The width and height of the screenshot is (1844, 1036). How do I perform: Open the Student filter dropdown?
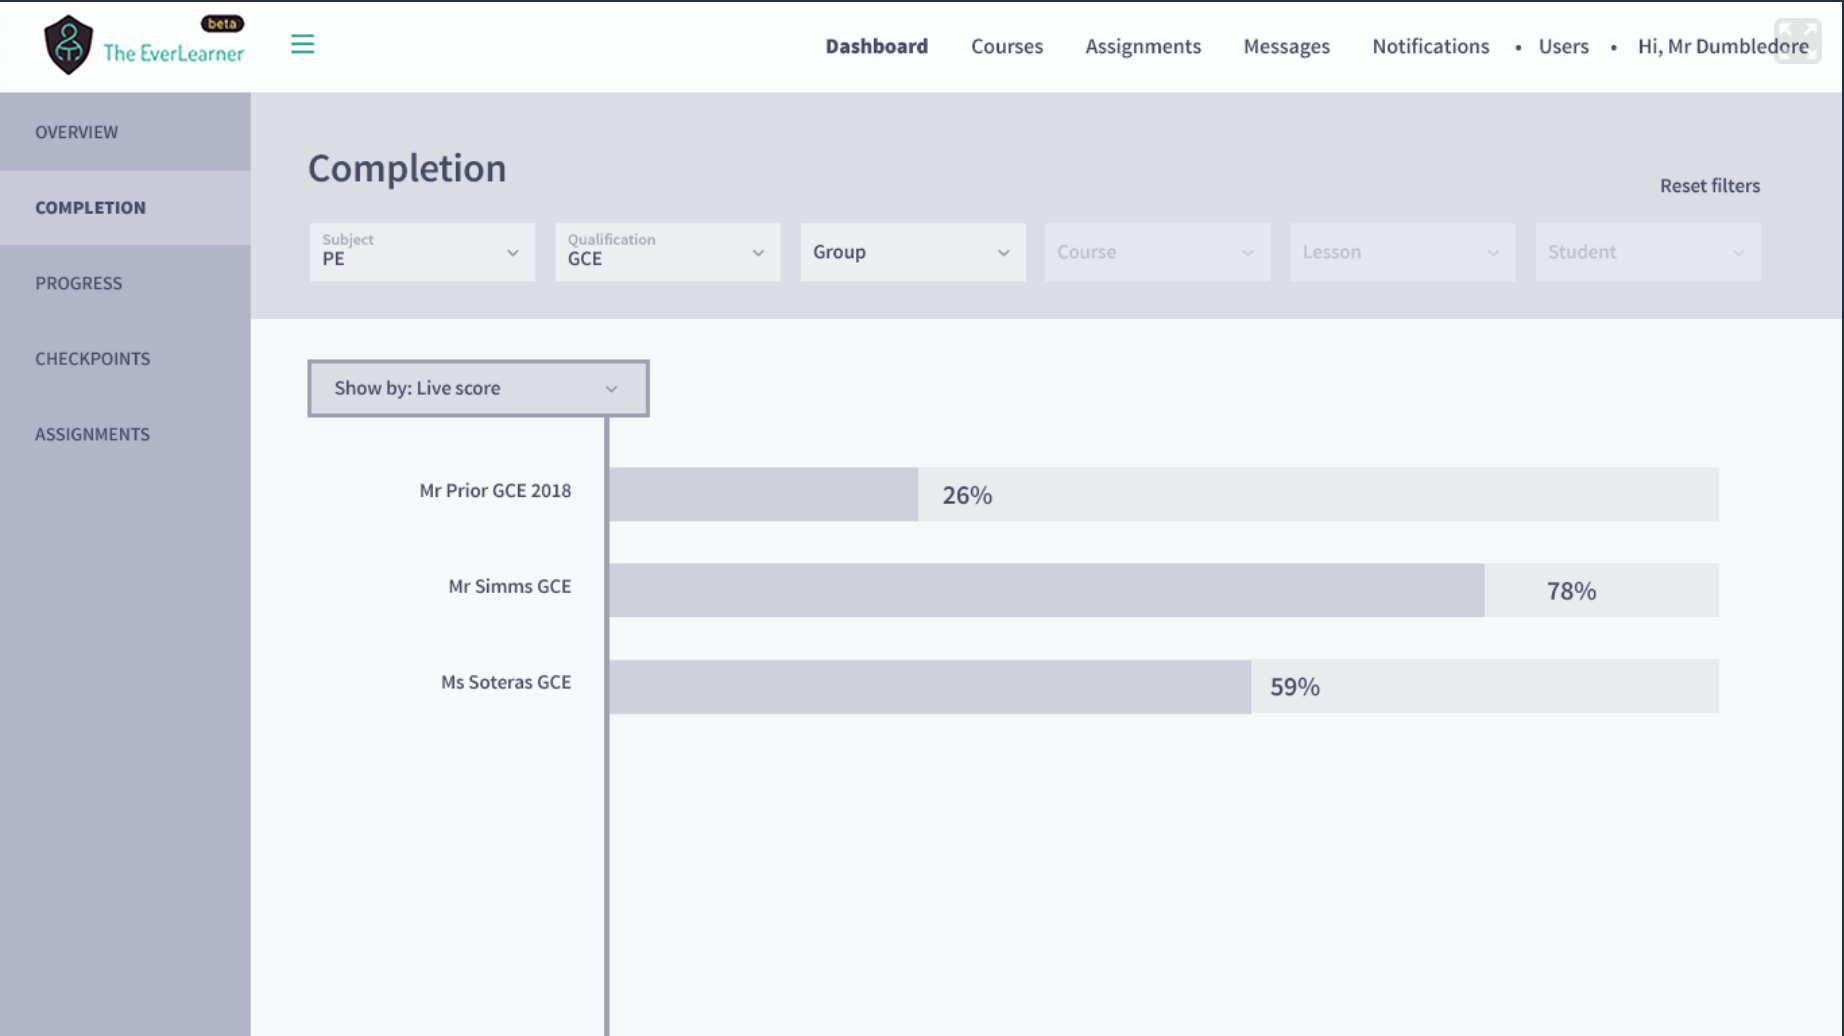pos(1648,252)
